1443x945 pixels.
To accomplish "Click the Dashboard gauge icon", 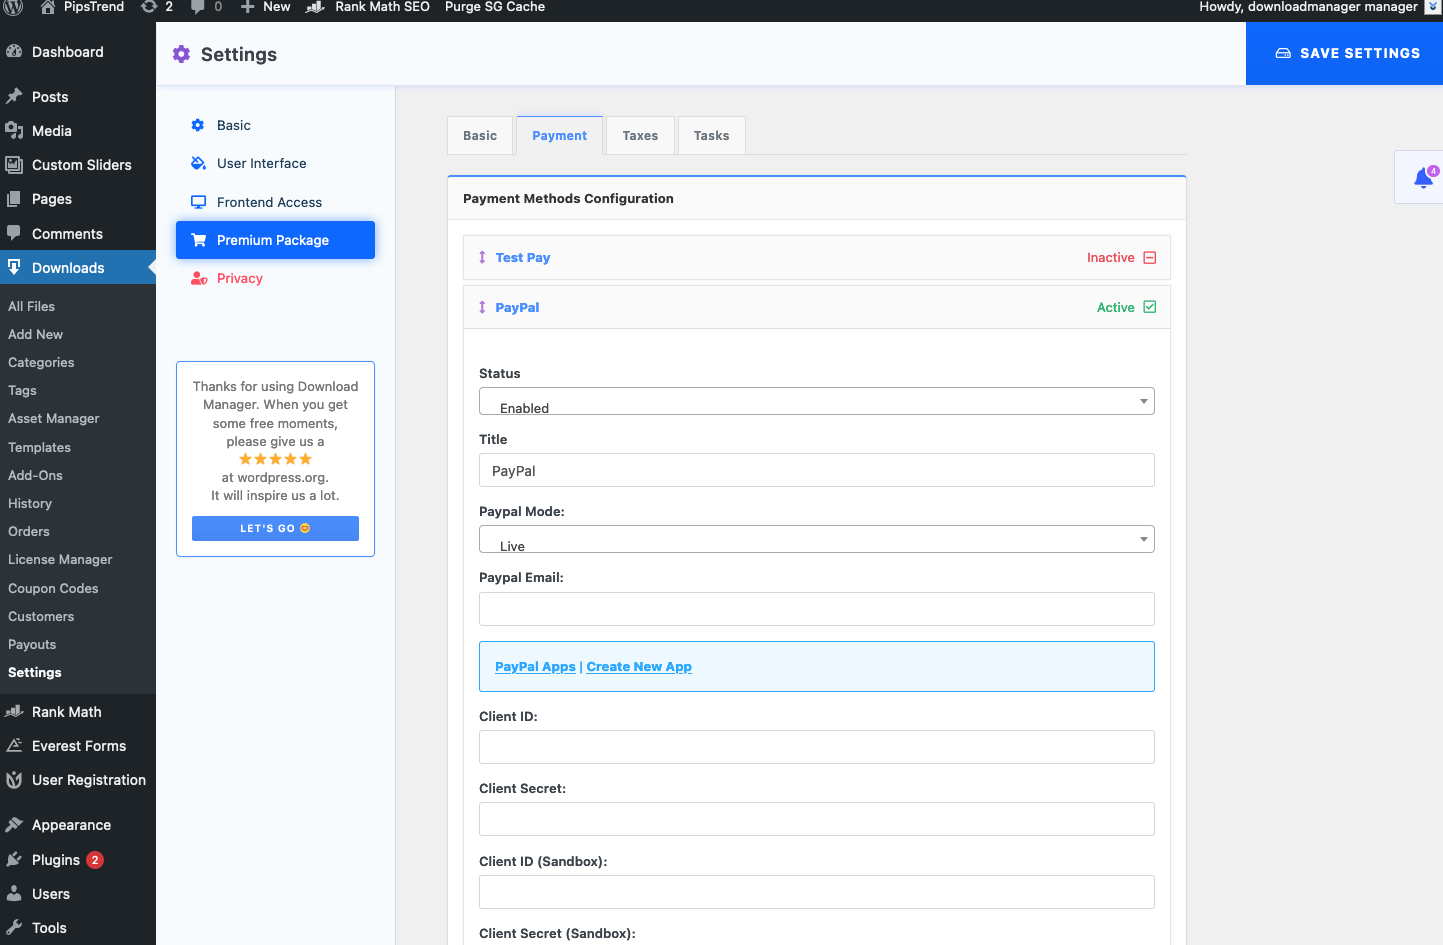I will click(14, 51).
